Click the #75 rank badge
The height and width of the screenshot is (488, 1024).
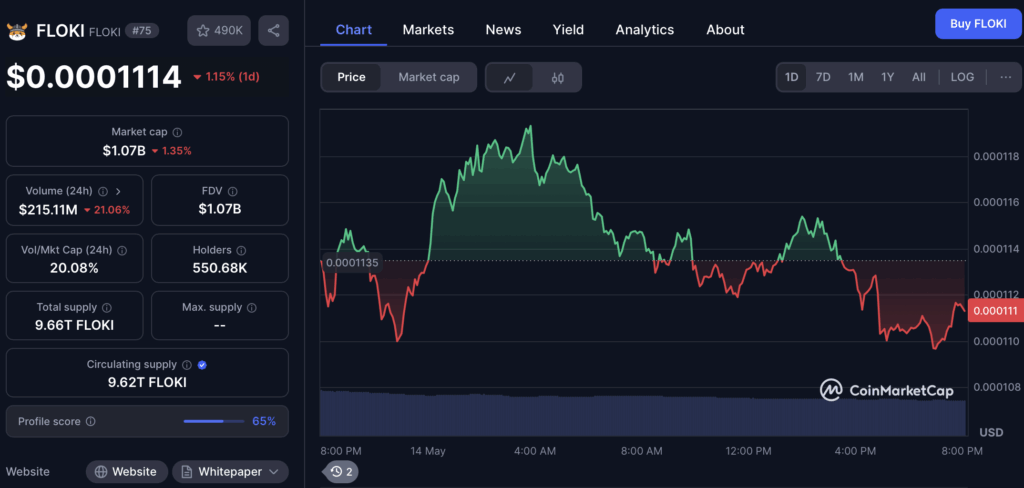pos(142,31)
